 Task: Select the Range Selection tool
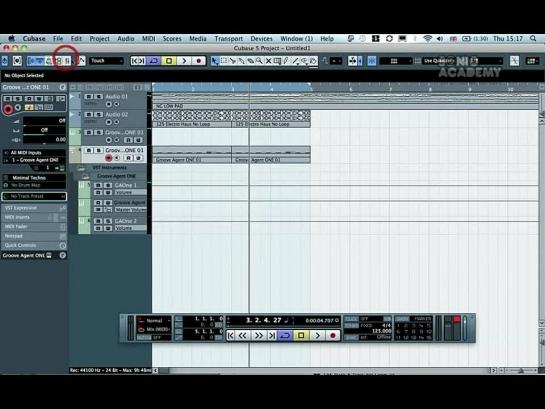point(224,61)
